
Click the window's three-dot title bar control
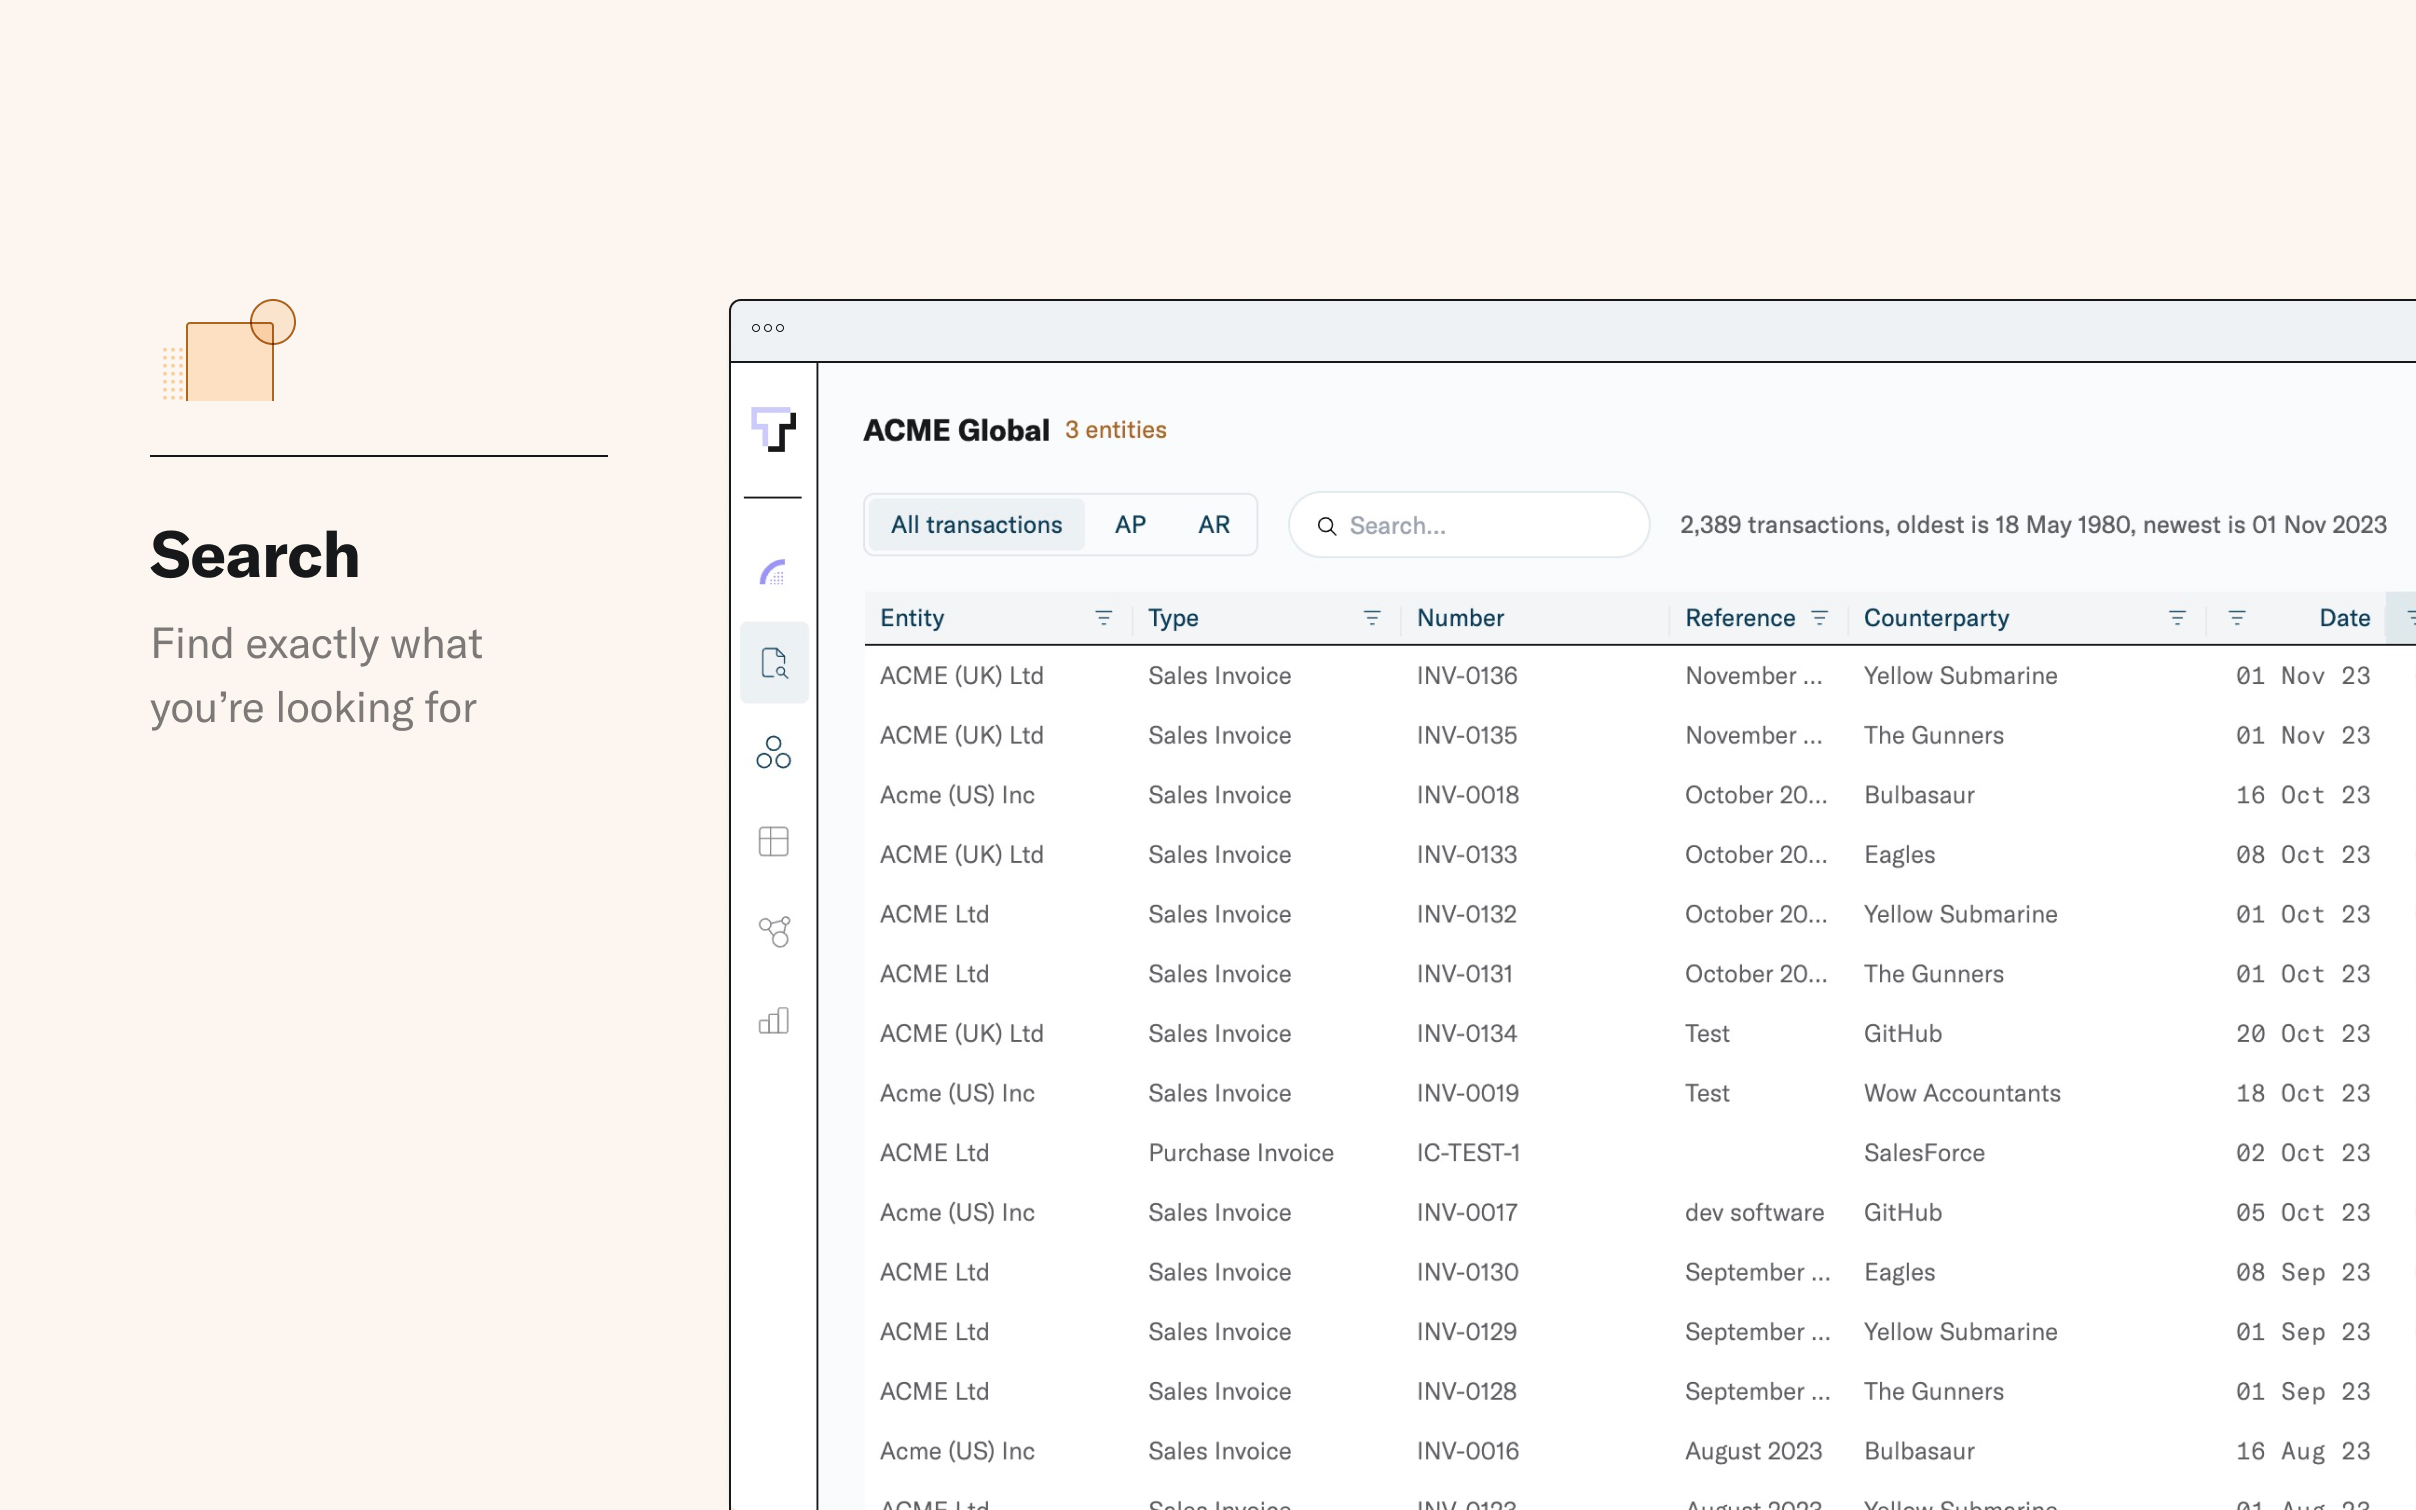tap(768, 328)
